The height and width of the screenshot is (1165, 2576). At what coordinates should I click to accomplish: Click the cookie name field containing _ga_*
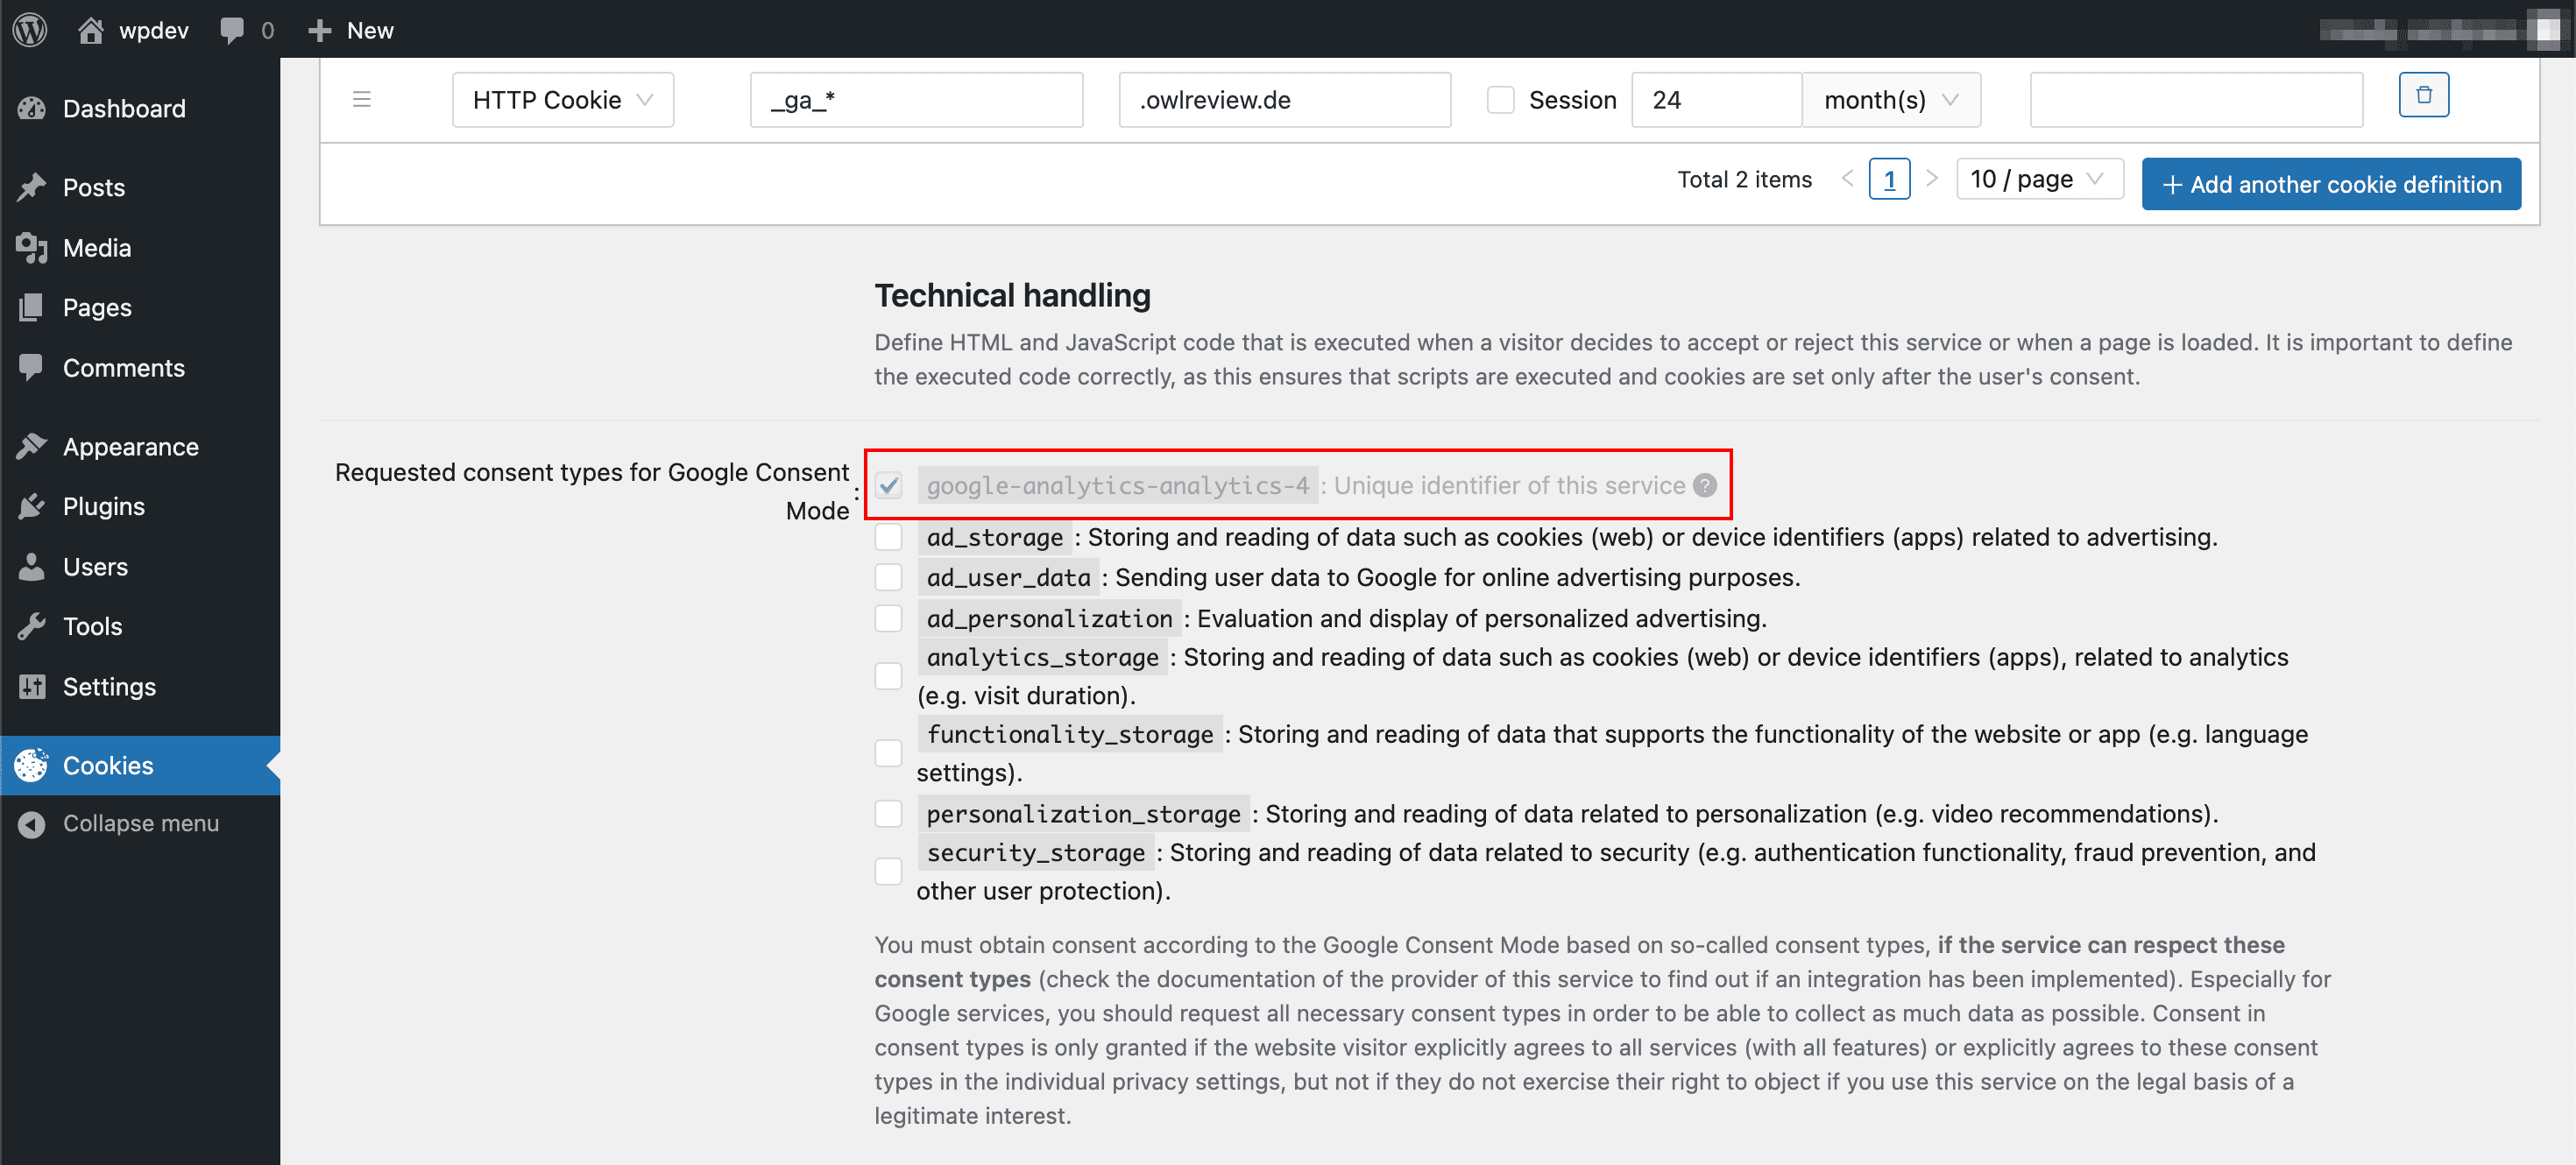click(x=915, y=100)
